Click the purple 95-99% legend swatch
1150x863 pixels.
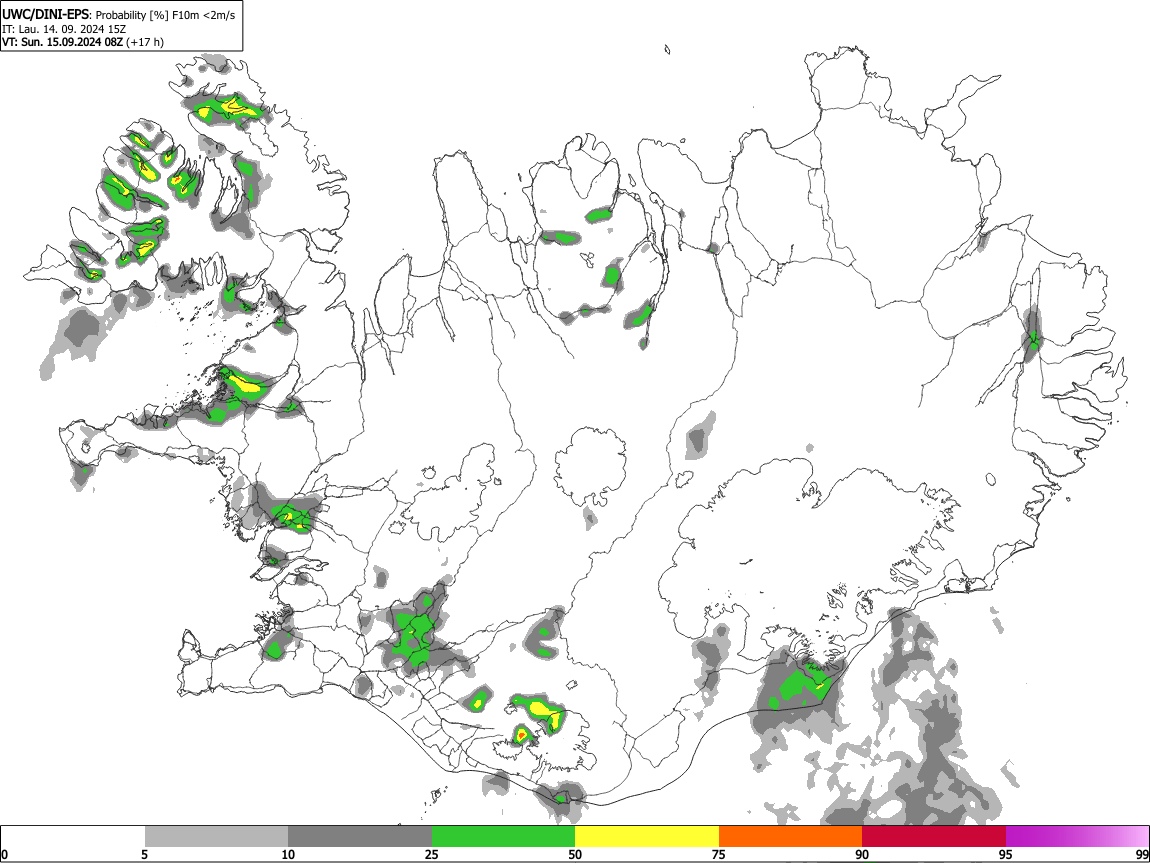tap(1077, 837)
